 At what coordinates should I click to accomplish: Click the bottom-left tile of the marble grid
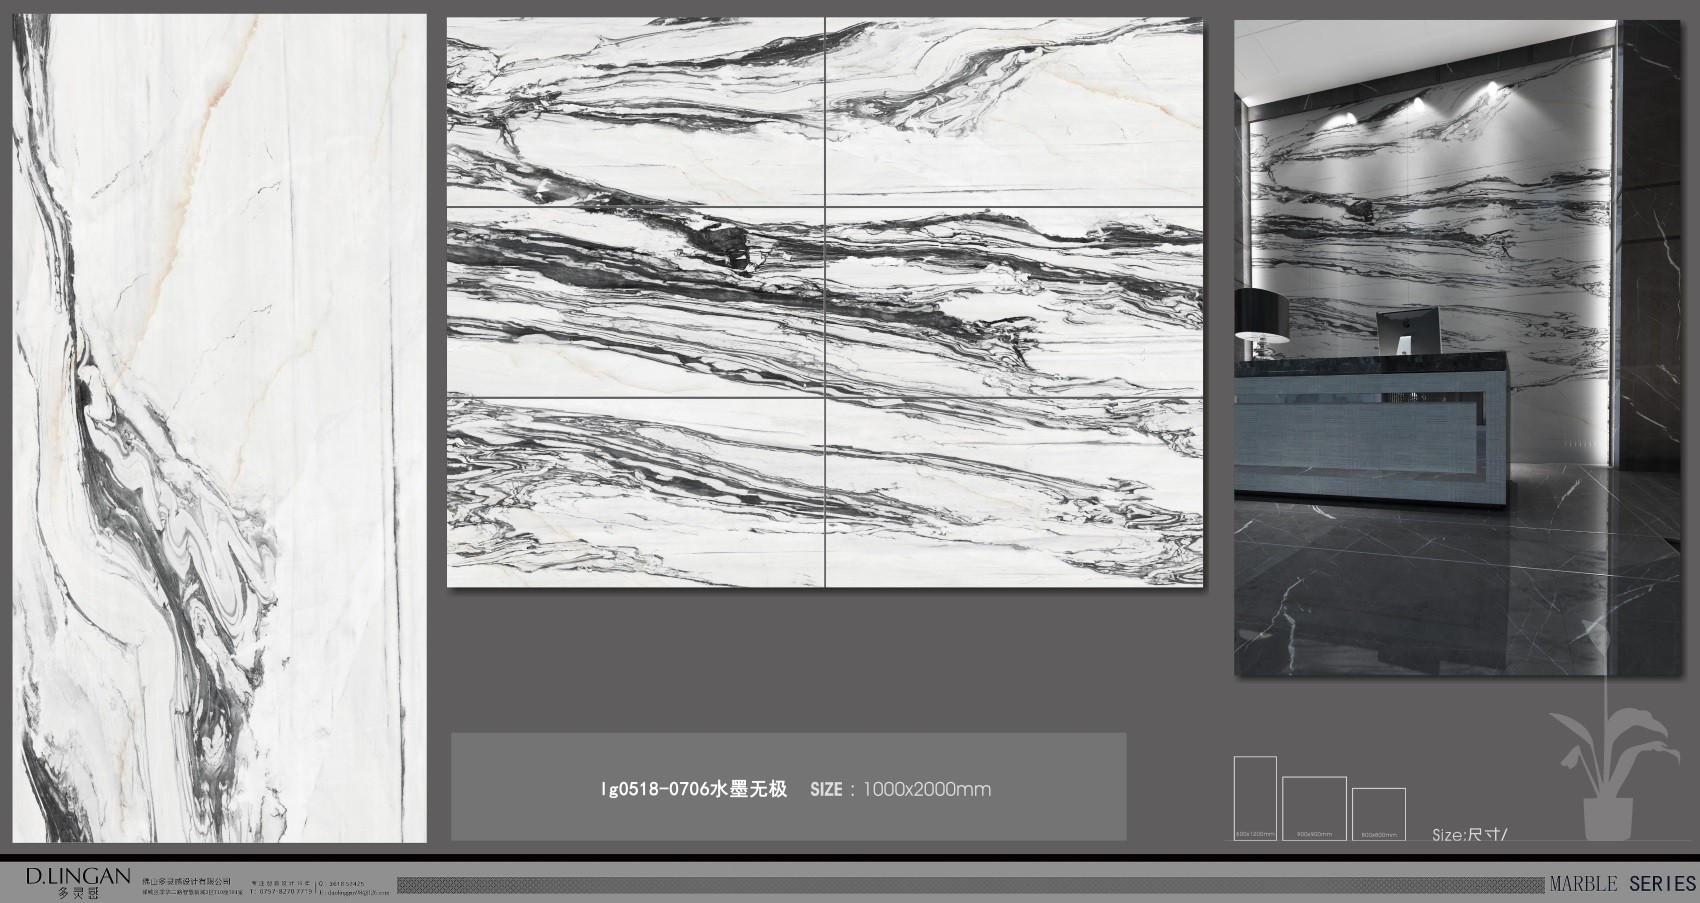click(635, 492)
